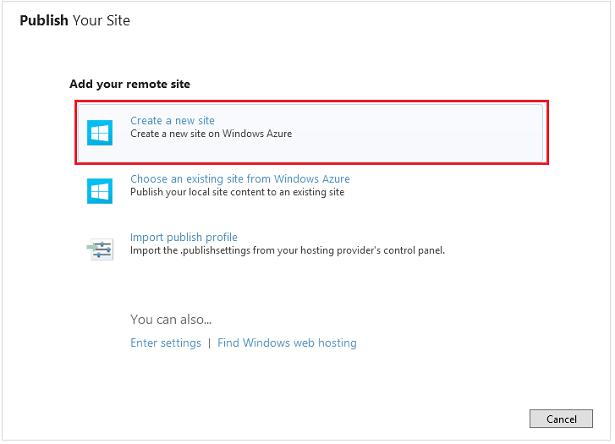Click the Import publish profile icon

[100, 249]
